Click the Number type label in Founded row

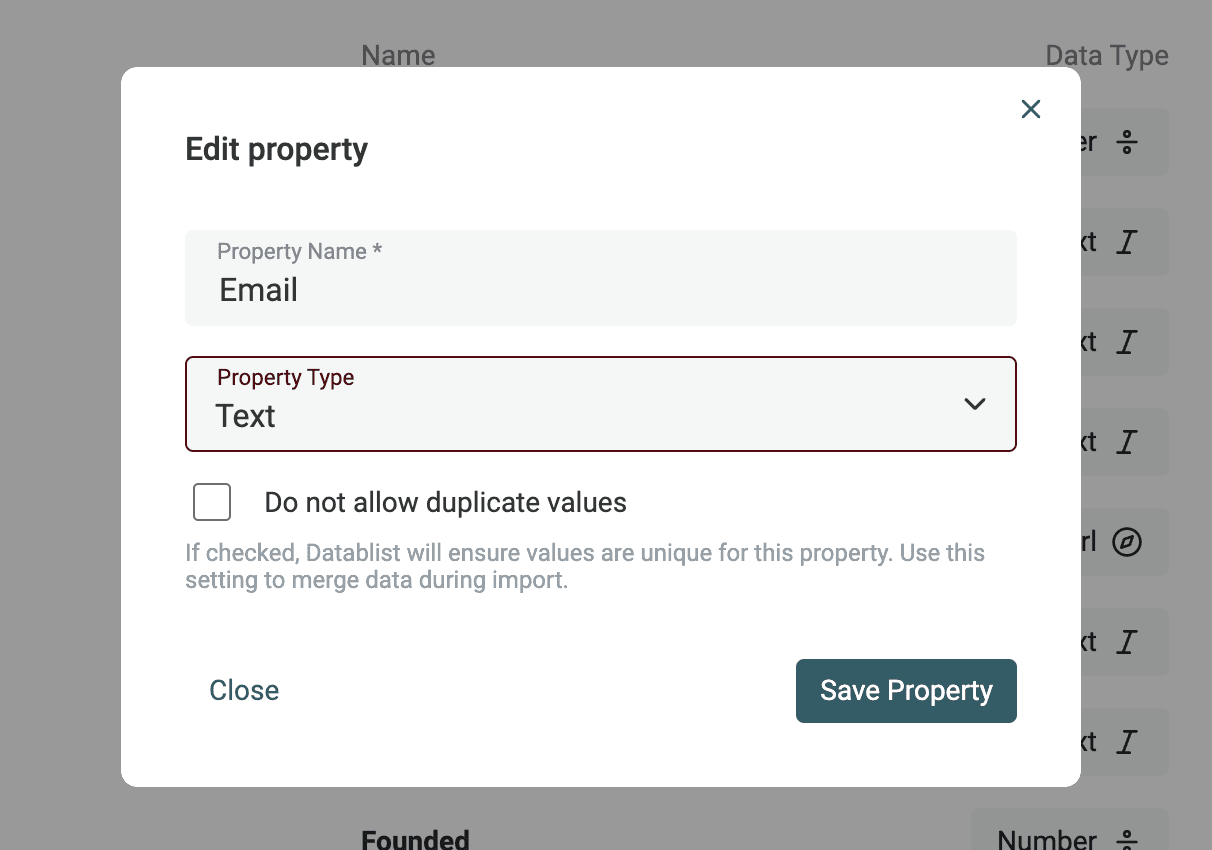coord(1047,840)
